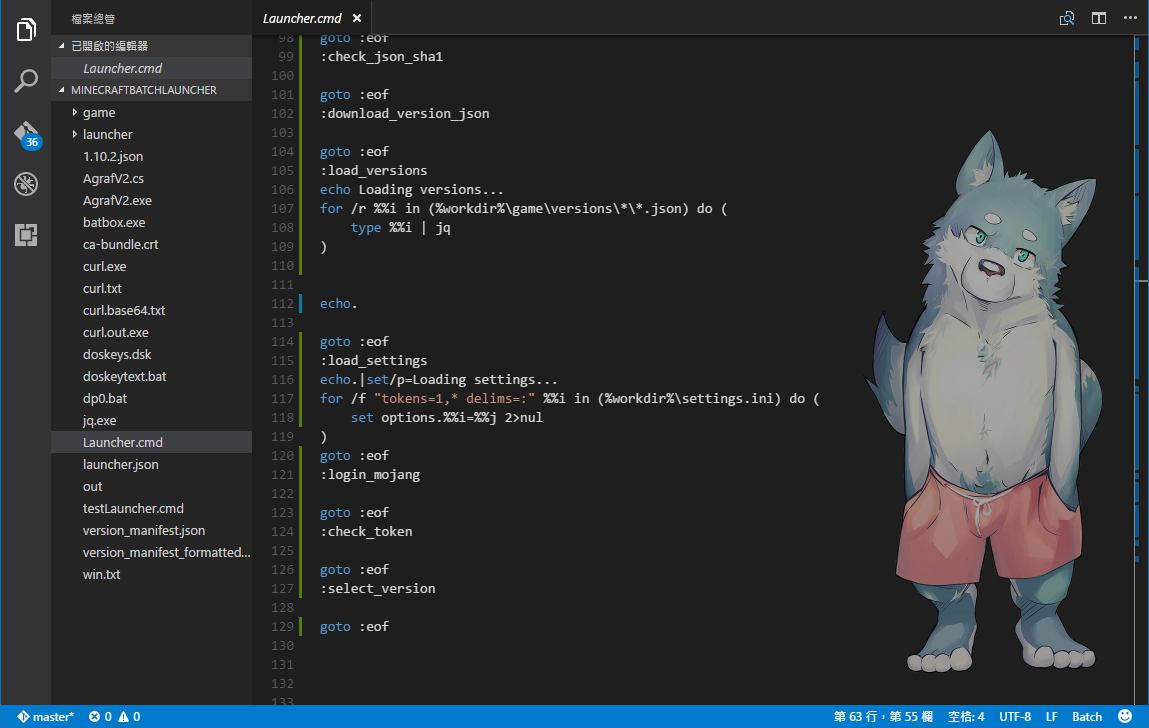Click the line and column indicator

[x=883, y=716]
